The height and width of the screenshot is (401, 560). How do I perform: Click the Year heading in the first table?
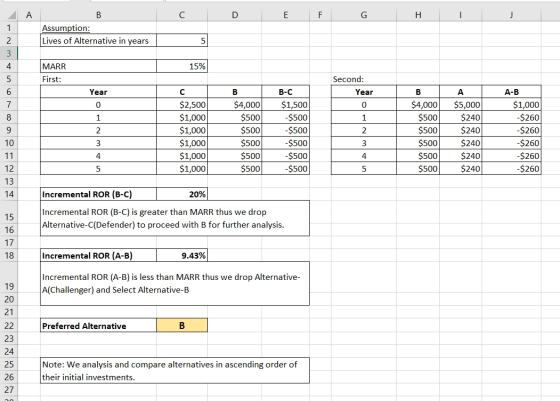click(98, 92)
